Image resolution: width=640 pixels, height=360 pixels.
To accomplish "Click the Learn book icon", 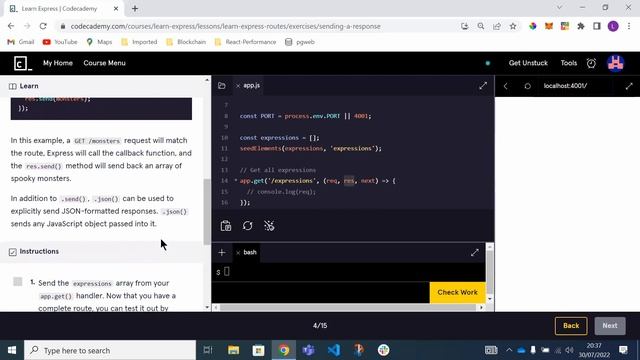I will tap(13, 86).
